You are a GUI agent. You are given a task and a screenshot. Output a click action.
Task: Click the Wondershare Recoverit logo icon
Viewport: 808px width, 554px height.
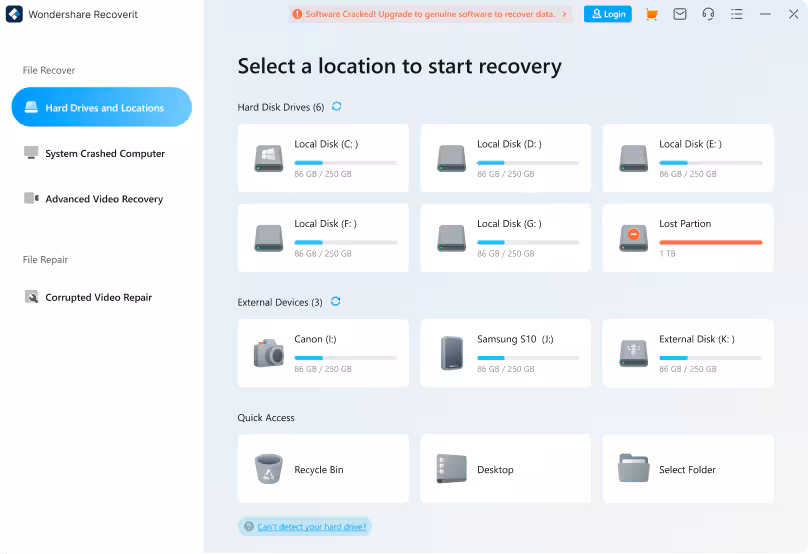coord(14,14)
